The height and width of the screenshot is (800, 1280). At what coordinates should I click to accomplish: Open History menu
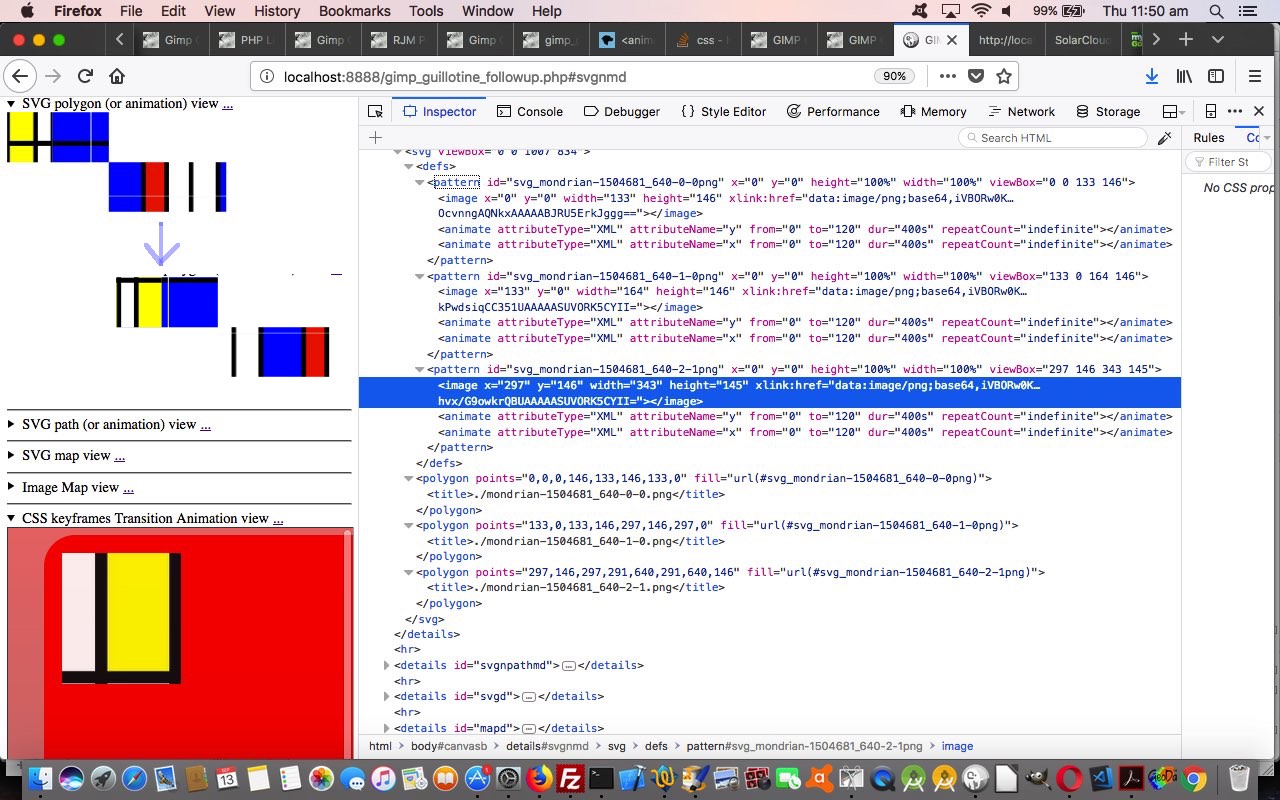point(277,11)
